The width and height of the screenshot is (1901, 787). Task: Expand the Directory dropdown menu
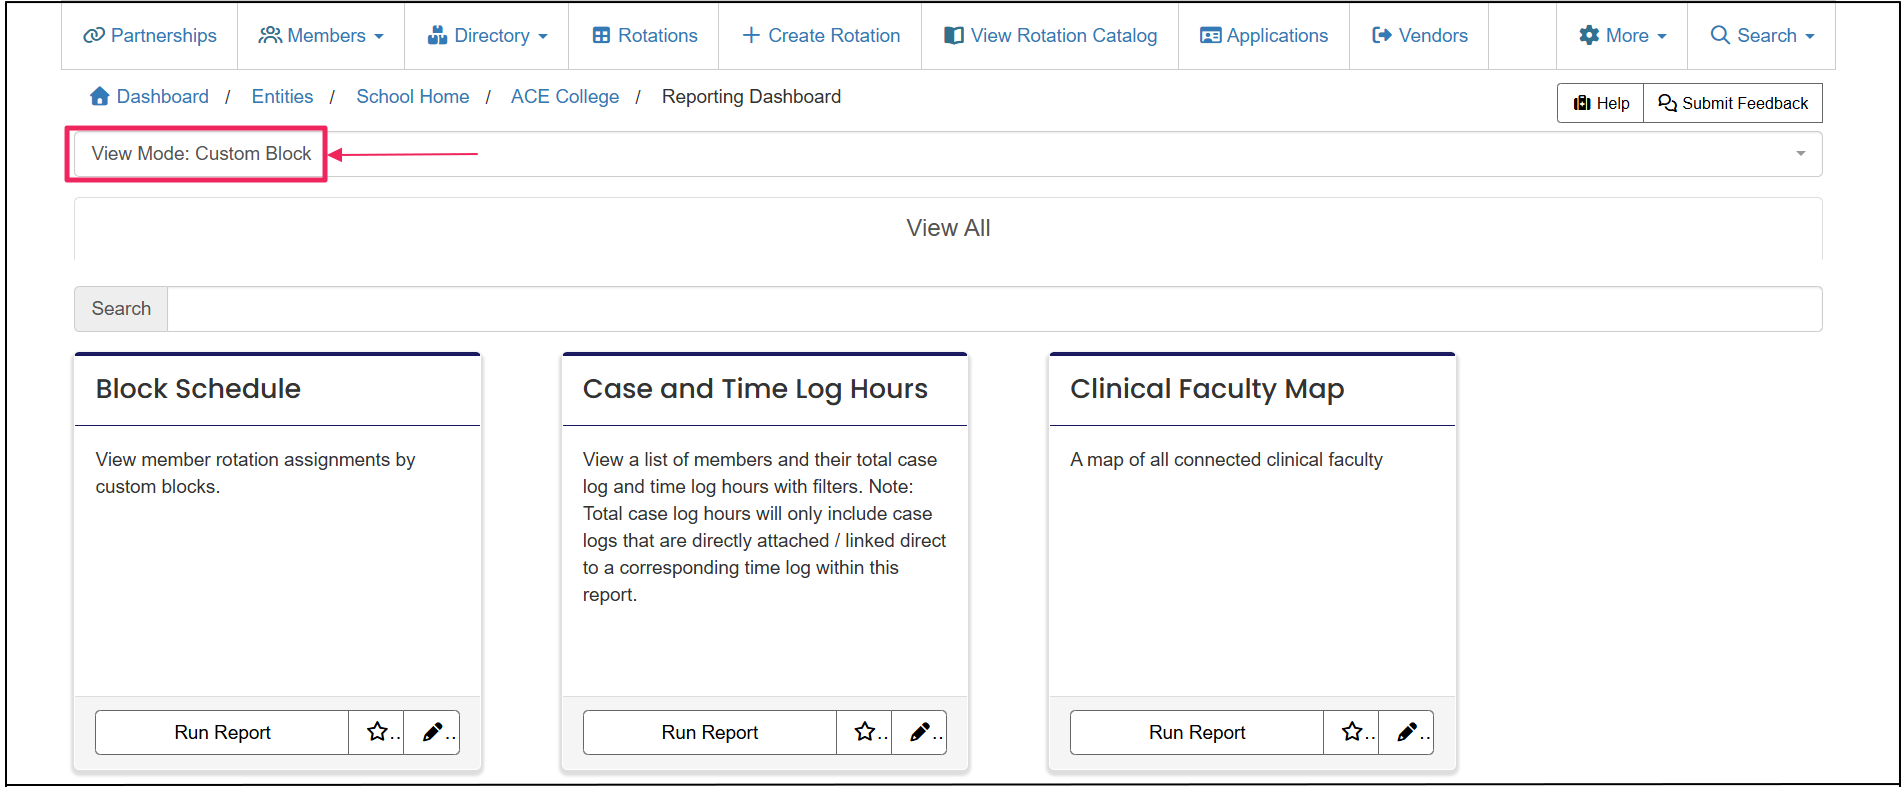[x=487, y=35]
